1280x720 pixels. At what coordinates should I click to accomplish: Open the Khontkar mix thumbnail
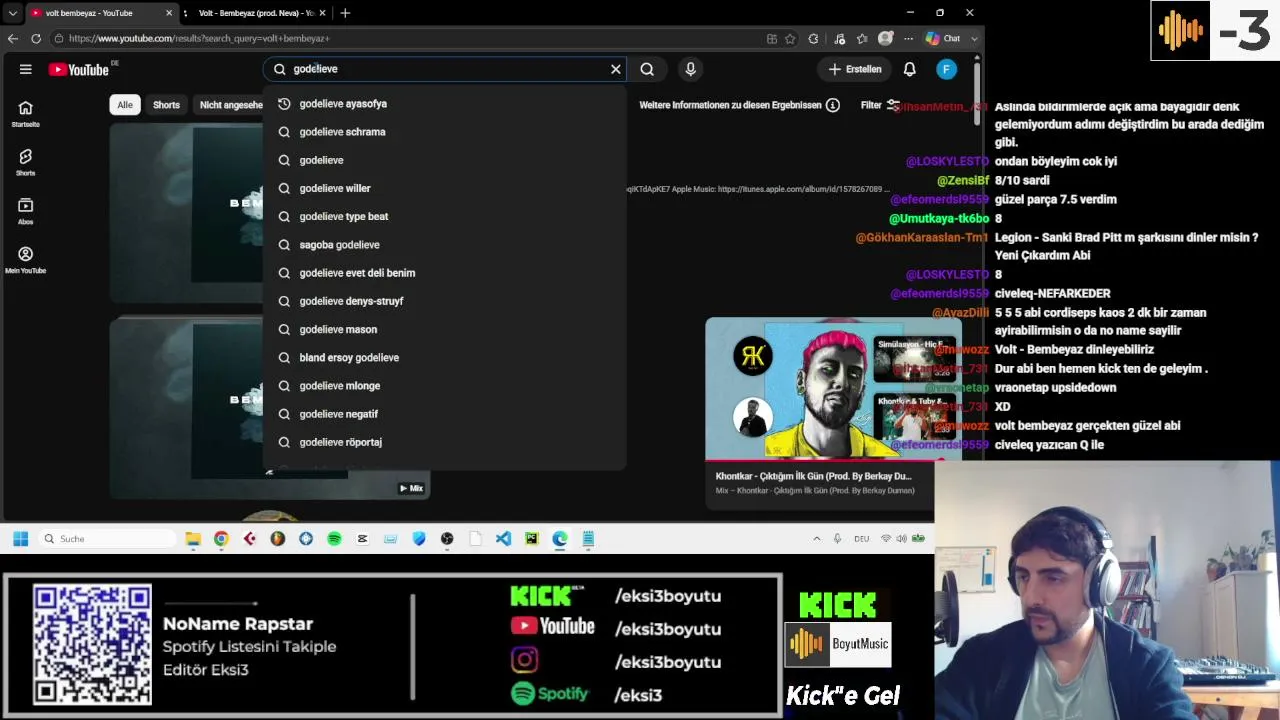click(x=833, y=389)
